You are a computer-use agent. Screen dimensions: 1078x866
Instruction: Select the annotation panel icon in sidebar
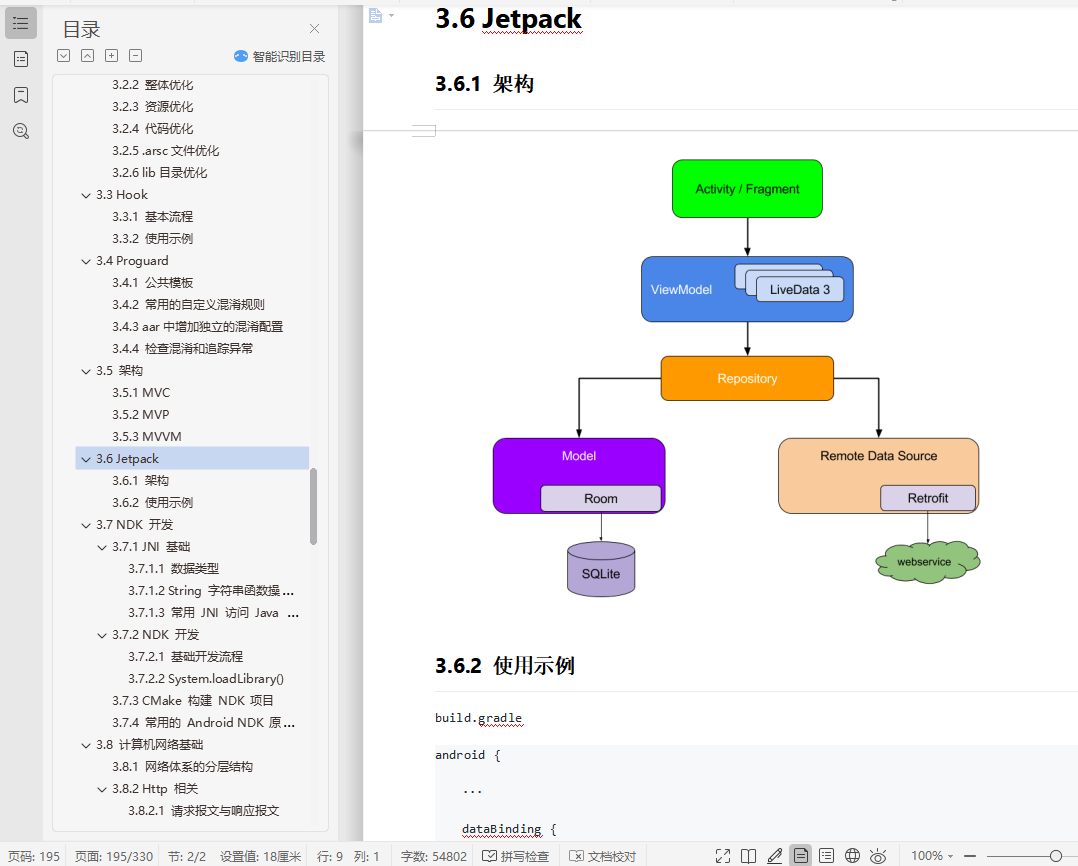click(x=21, y=59)
